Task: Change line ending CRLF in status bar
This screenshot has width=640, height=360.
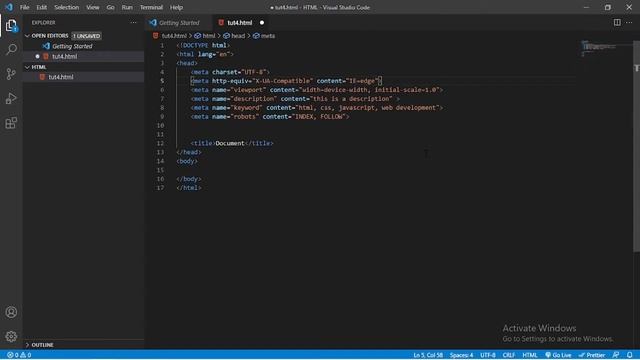Action: pos(509,355)
